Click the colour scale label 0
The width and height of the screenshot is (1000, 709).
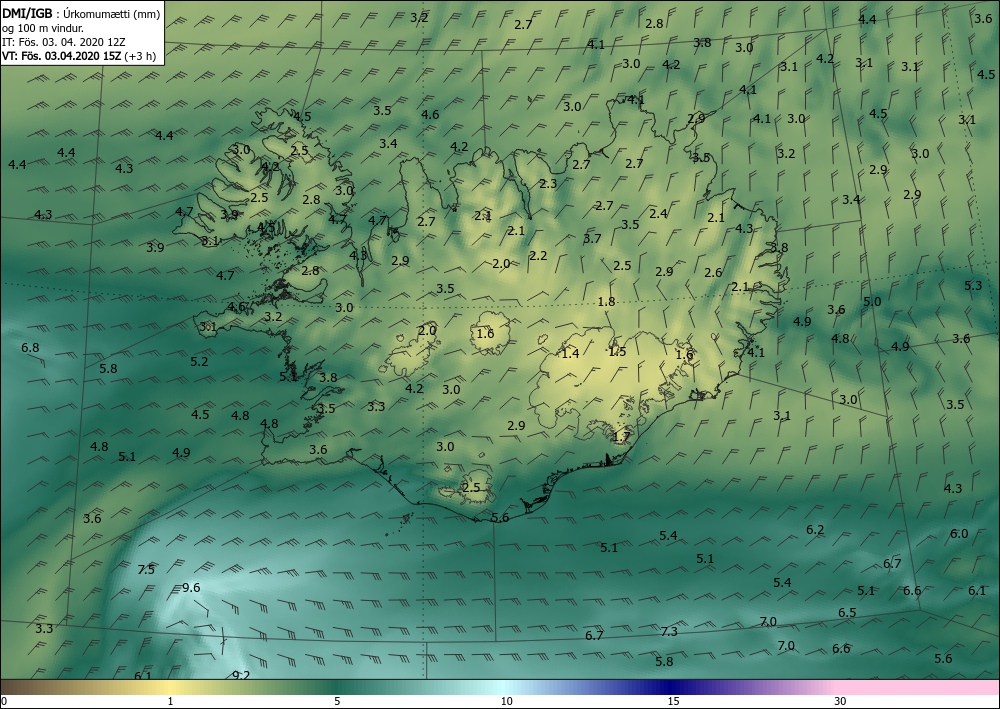pyautogui.click(x=4, y=702)
